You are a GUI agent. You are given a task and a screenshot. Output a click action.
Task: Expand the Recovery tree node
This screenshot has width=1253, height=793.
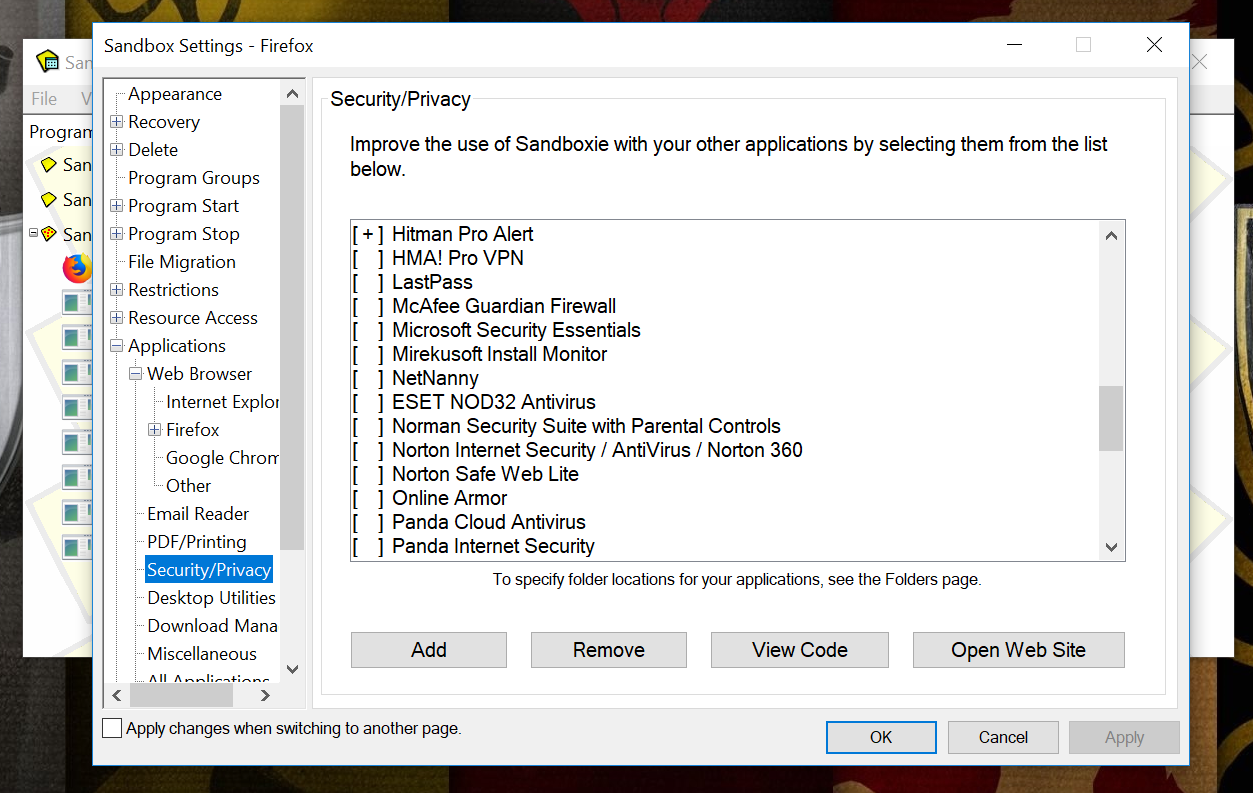117,122
